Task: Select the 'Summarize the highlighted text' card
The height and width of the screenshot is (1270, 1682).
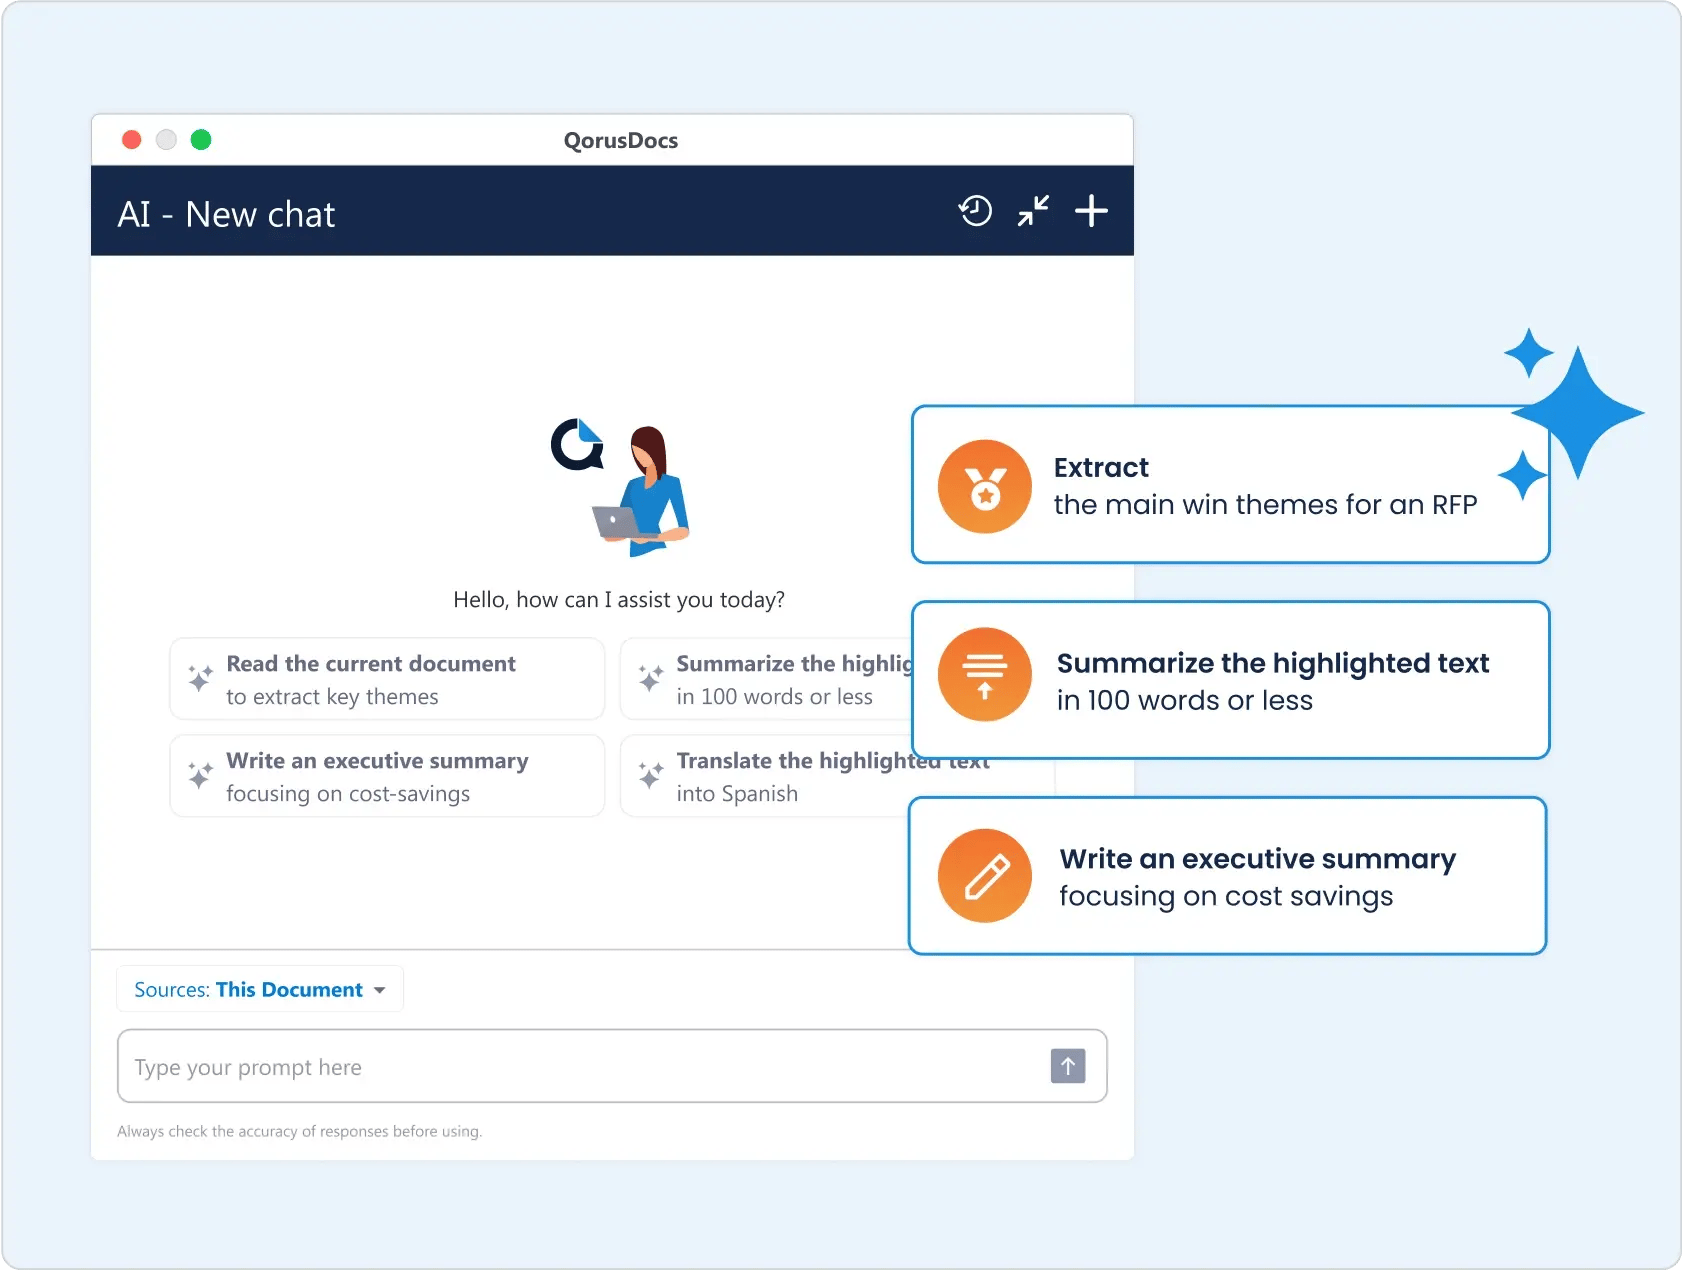Action: coord(1230,680)
